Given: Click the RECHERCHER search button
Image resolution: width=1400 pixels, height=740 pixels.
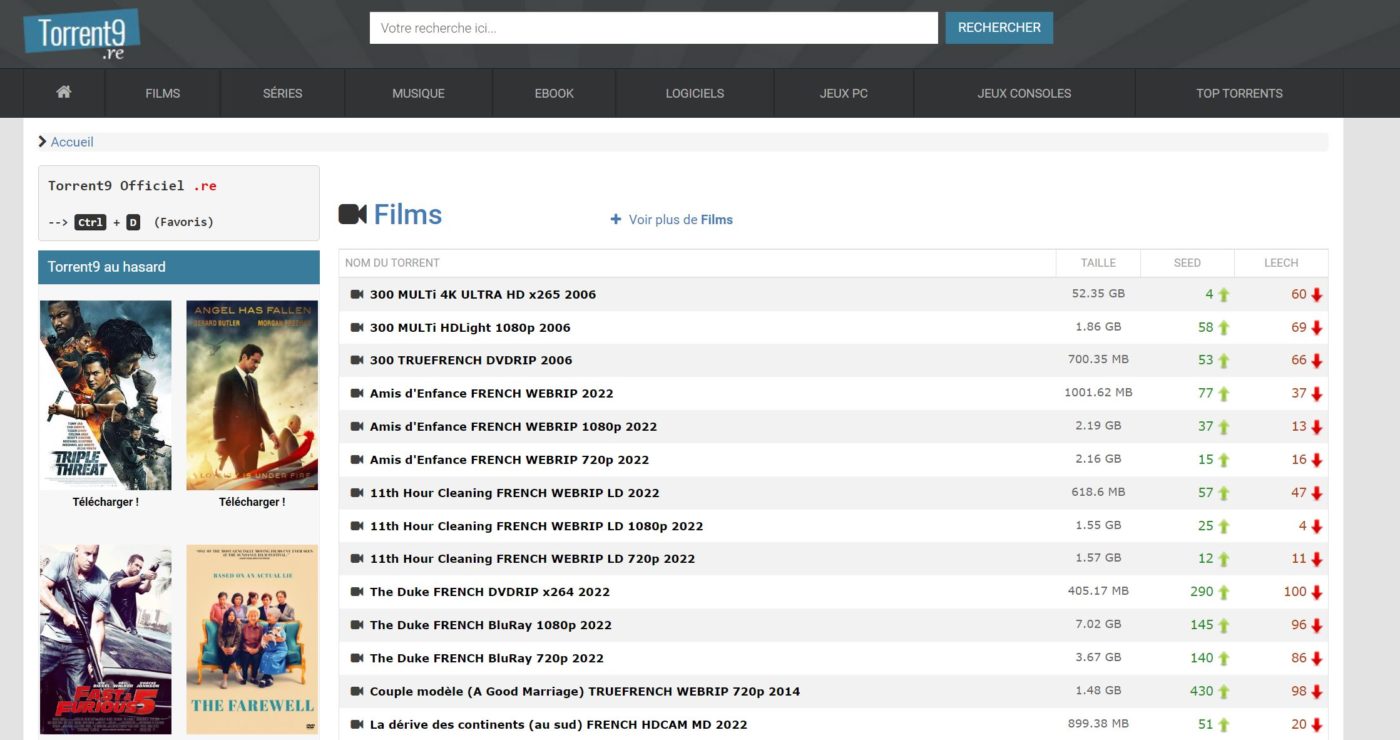Looking at the screenshot, I should click(x=999, y=28).
